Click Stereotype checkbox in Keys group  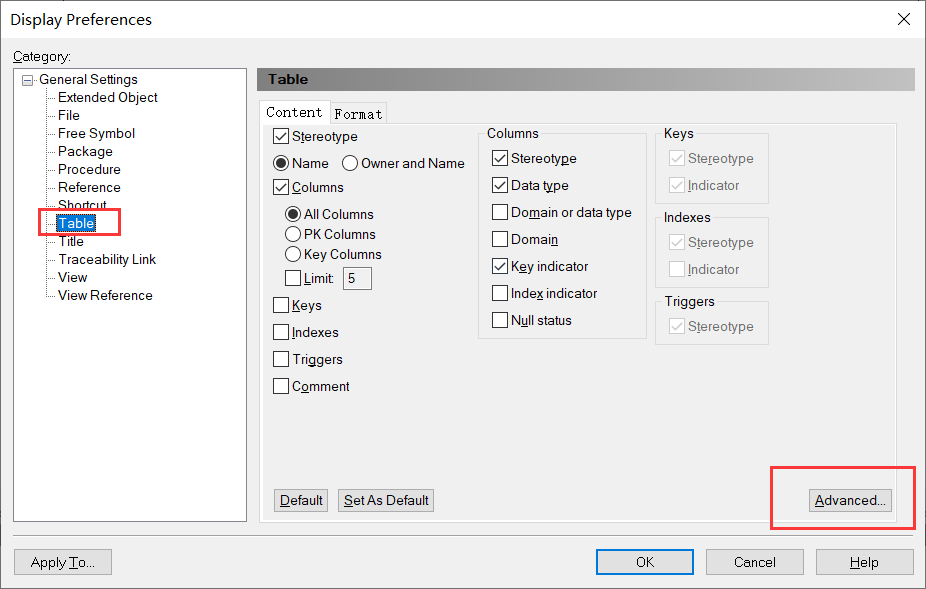pos(677,158)
